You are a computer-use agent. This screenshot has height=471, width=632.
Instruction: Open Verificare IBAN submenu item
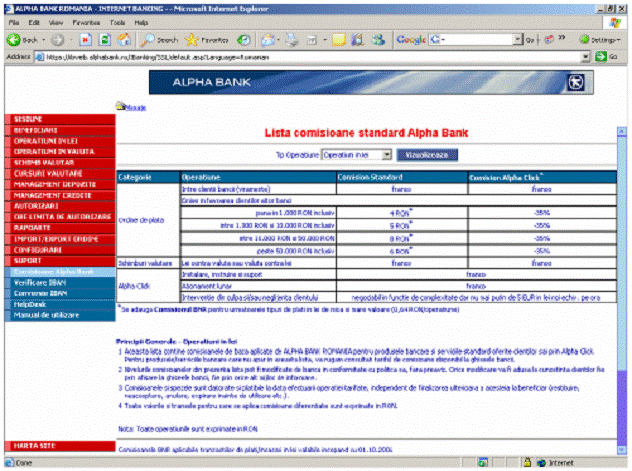(x=60, y=283)
